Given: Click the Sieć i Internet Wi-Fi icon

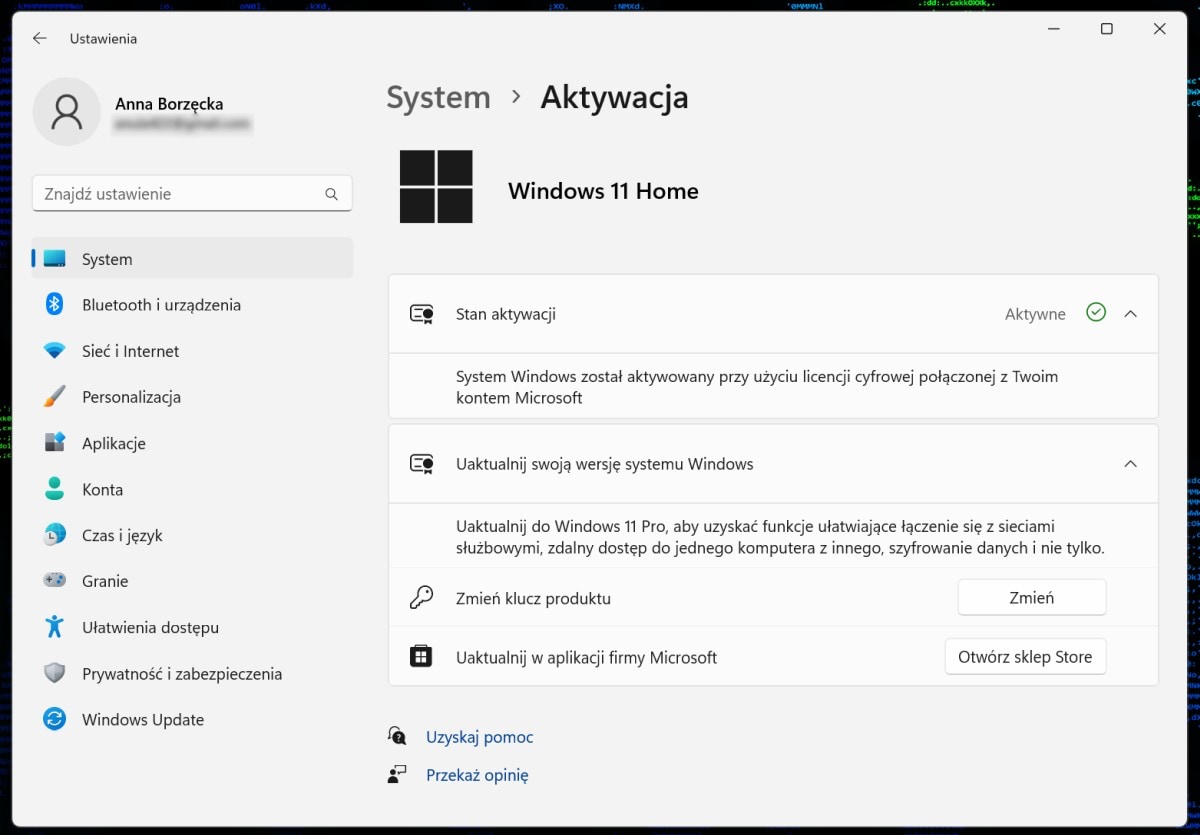Looking at the screenshot, I should point(55,351).
